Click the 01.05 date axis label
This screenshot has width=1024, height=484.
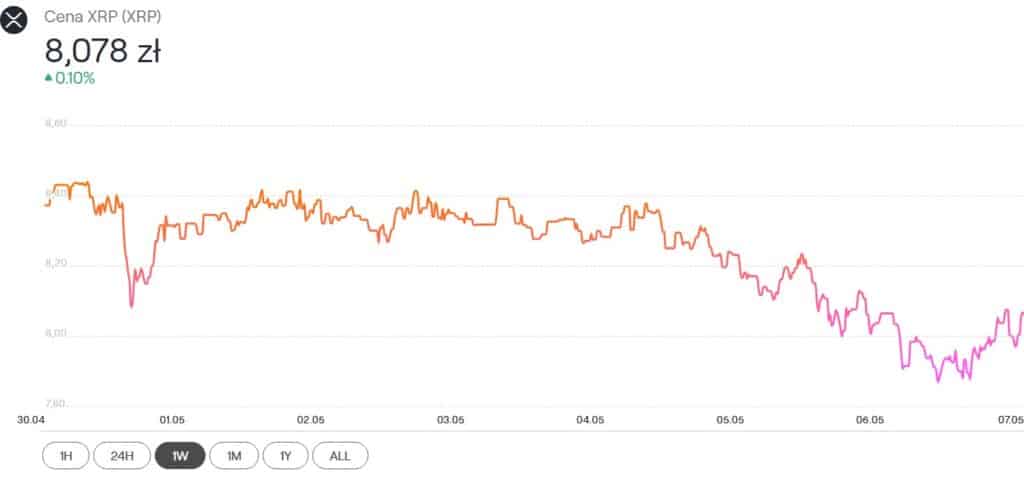(x=171, y=419)
